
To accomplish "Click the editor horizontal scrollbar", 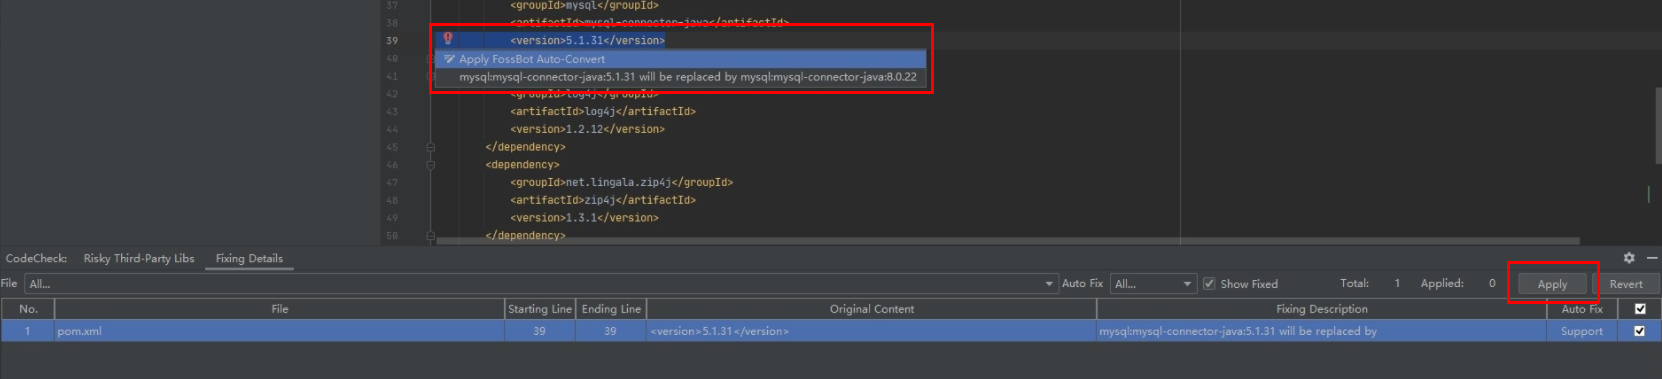I will 1008,240.
